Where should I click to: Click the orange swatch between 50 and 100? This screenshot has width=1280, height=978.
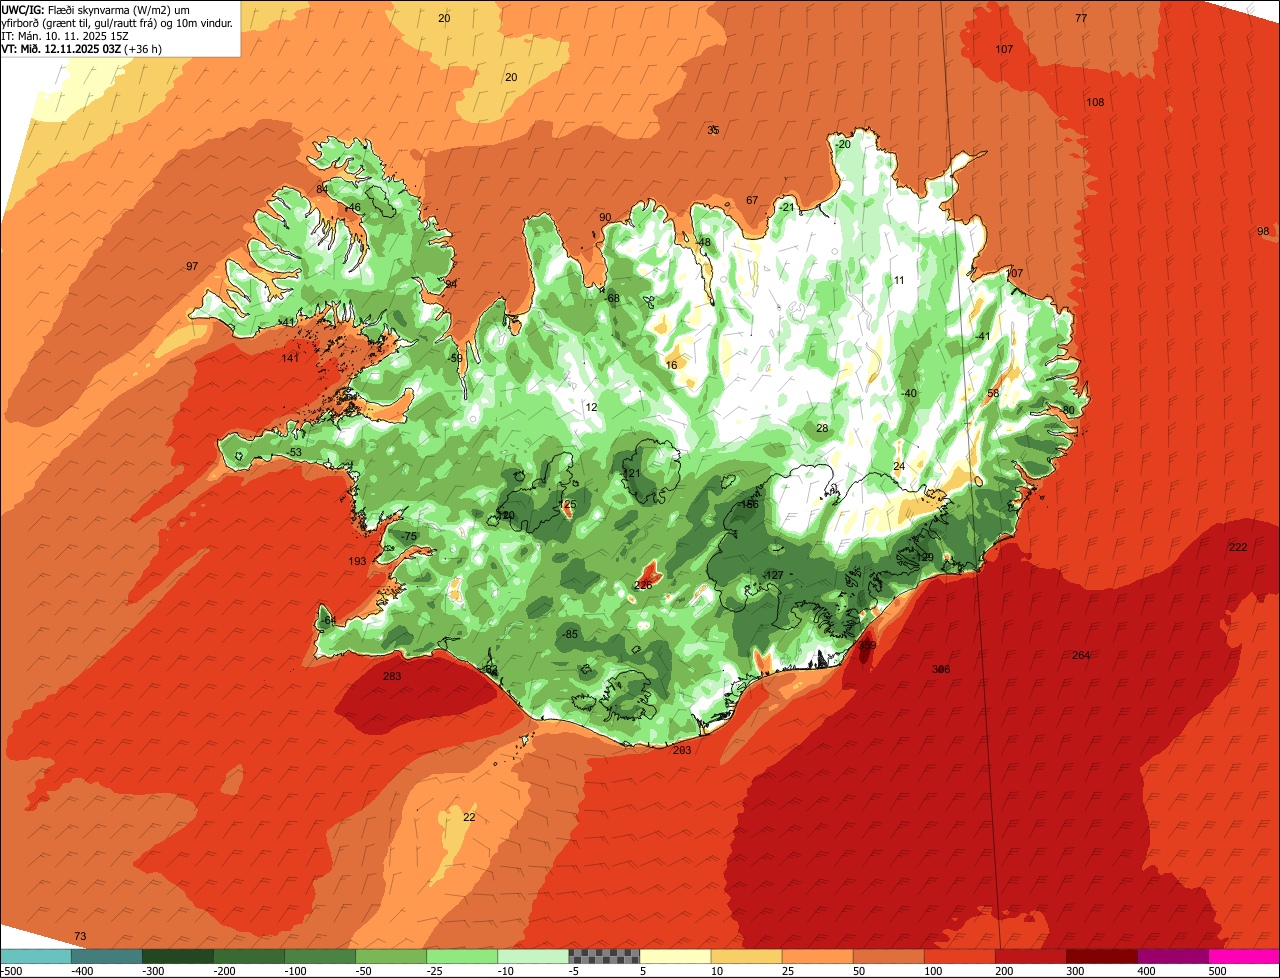click(x=889, y=956)
